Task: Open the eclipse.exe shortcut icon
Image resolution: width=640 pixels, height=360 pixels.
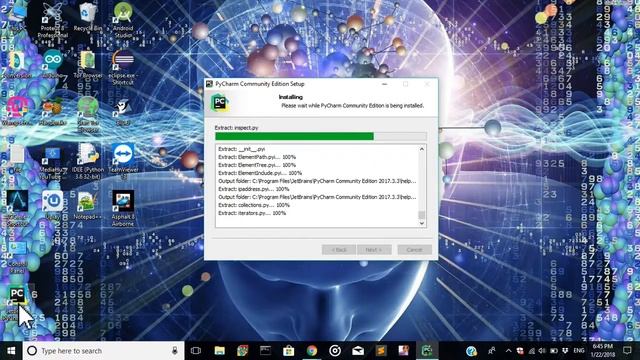Action: click(x=123, y=67)
